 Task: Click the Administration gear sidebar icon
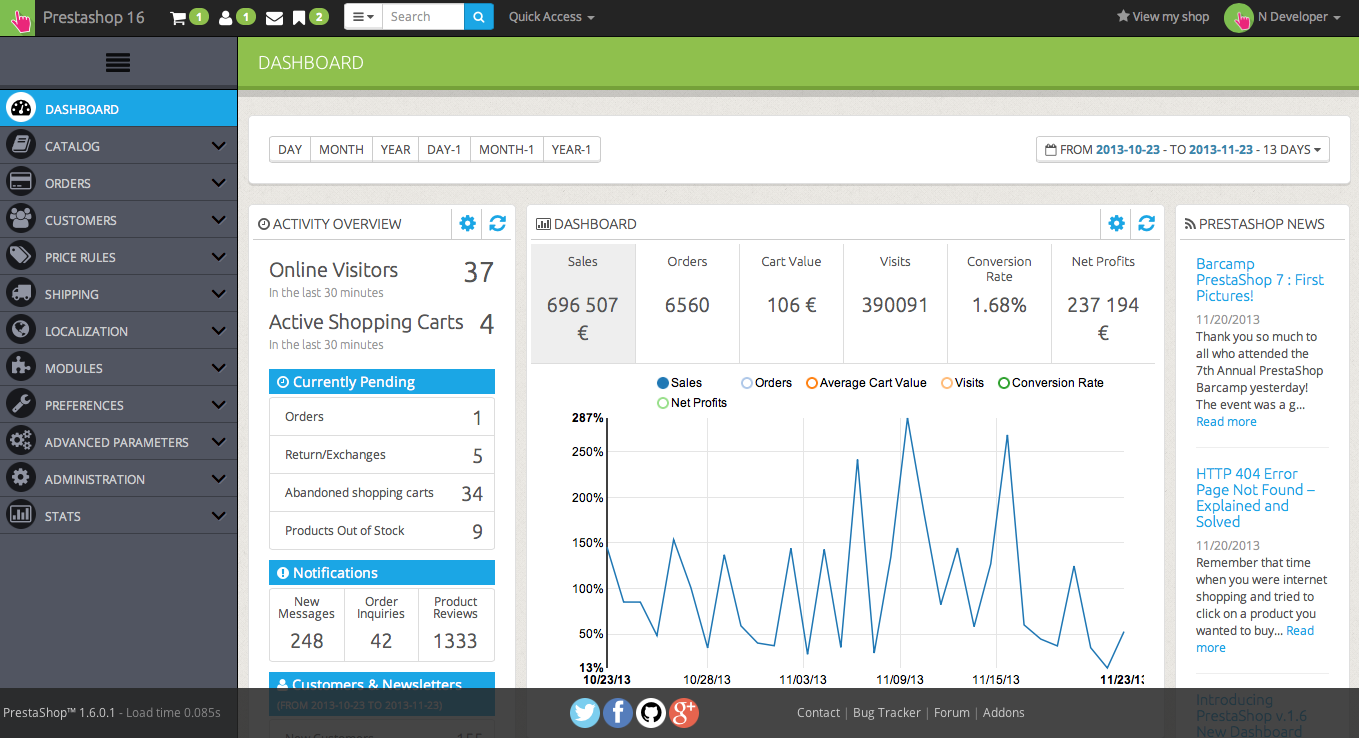coord(21,479)
